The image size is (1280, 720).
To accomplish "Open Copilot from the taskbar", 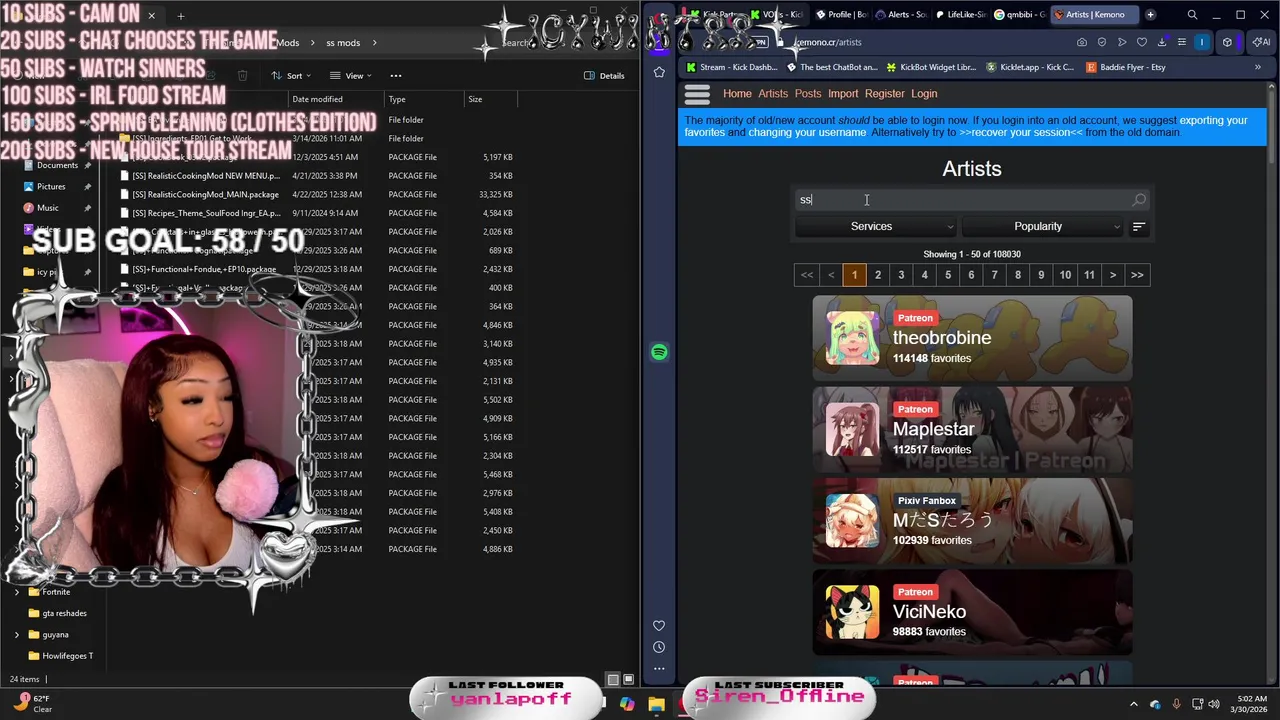I will point(627,704).
